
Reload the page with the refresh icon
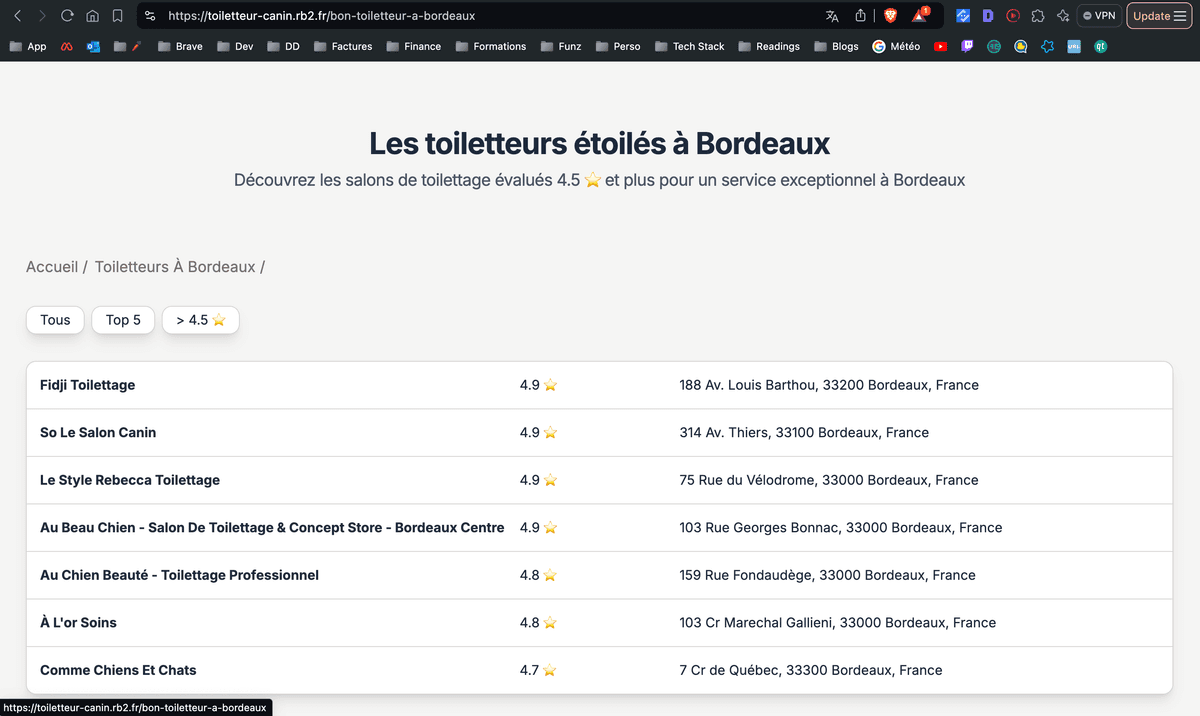[x=67, y=16]
